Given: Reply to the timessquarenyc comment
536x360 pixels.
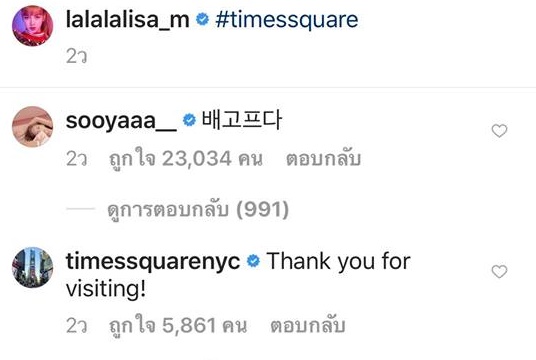Looking at the screenshot, I should (x=308, y=325).
